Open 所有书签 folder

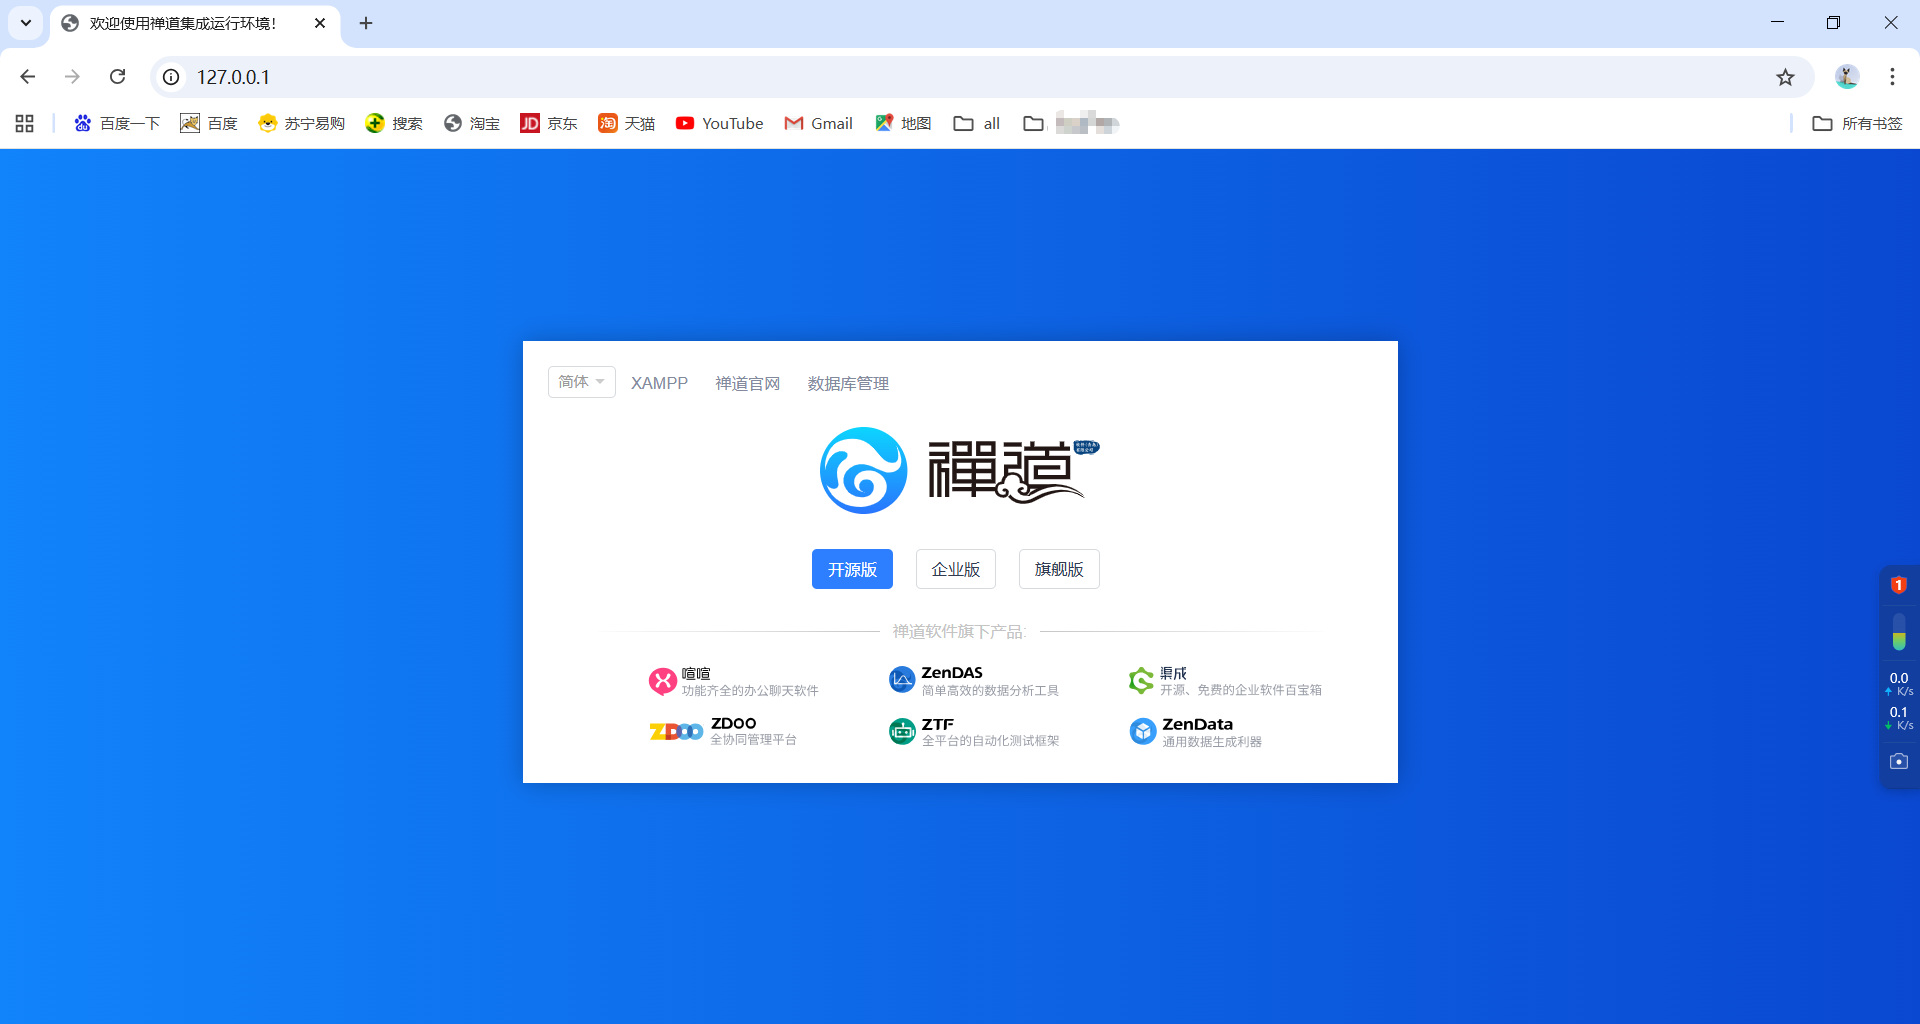(1858, 123)
